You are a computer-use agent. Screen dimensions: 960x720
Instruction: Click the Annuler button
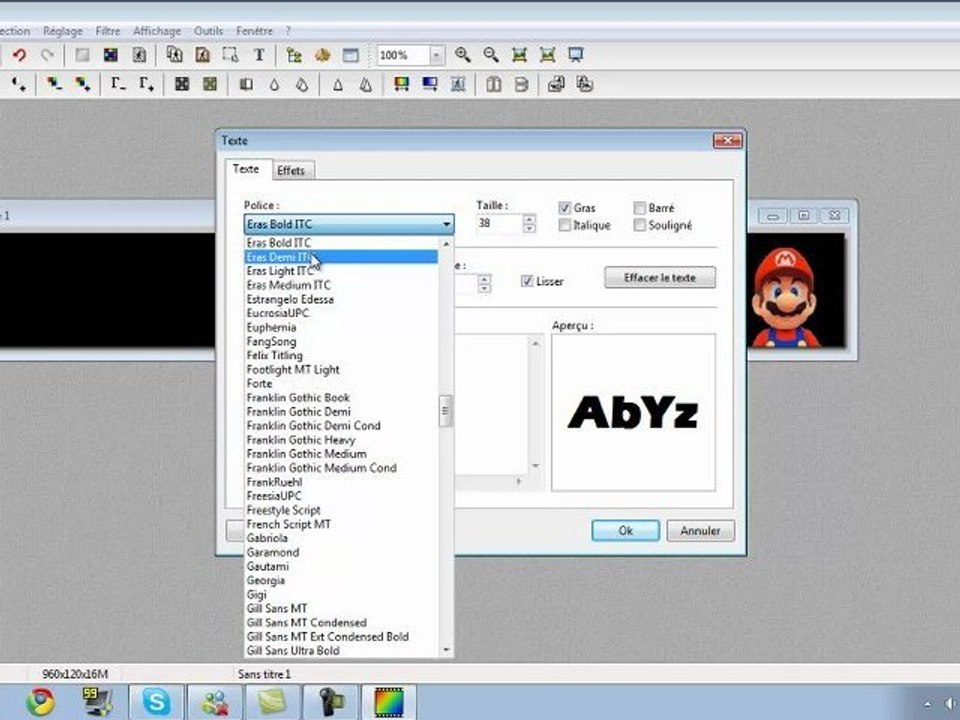click(x=700, y=531)
